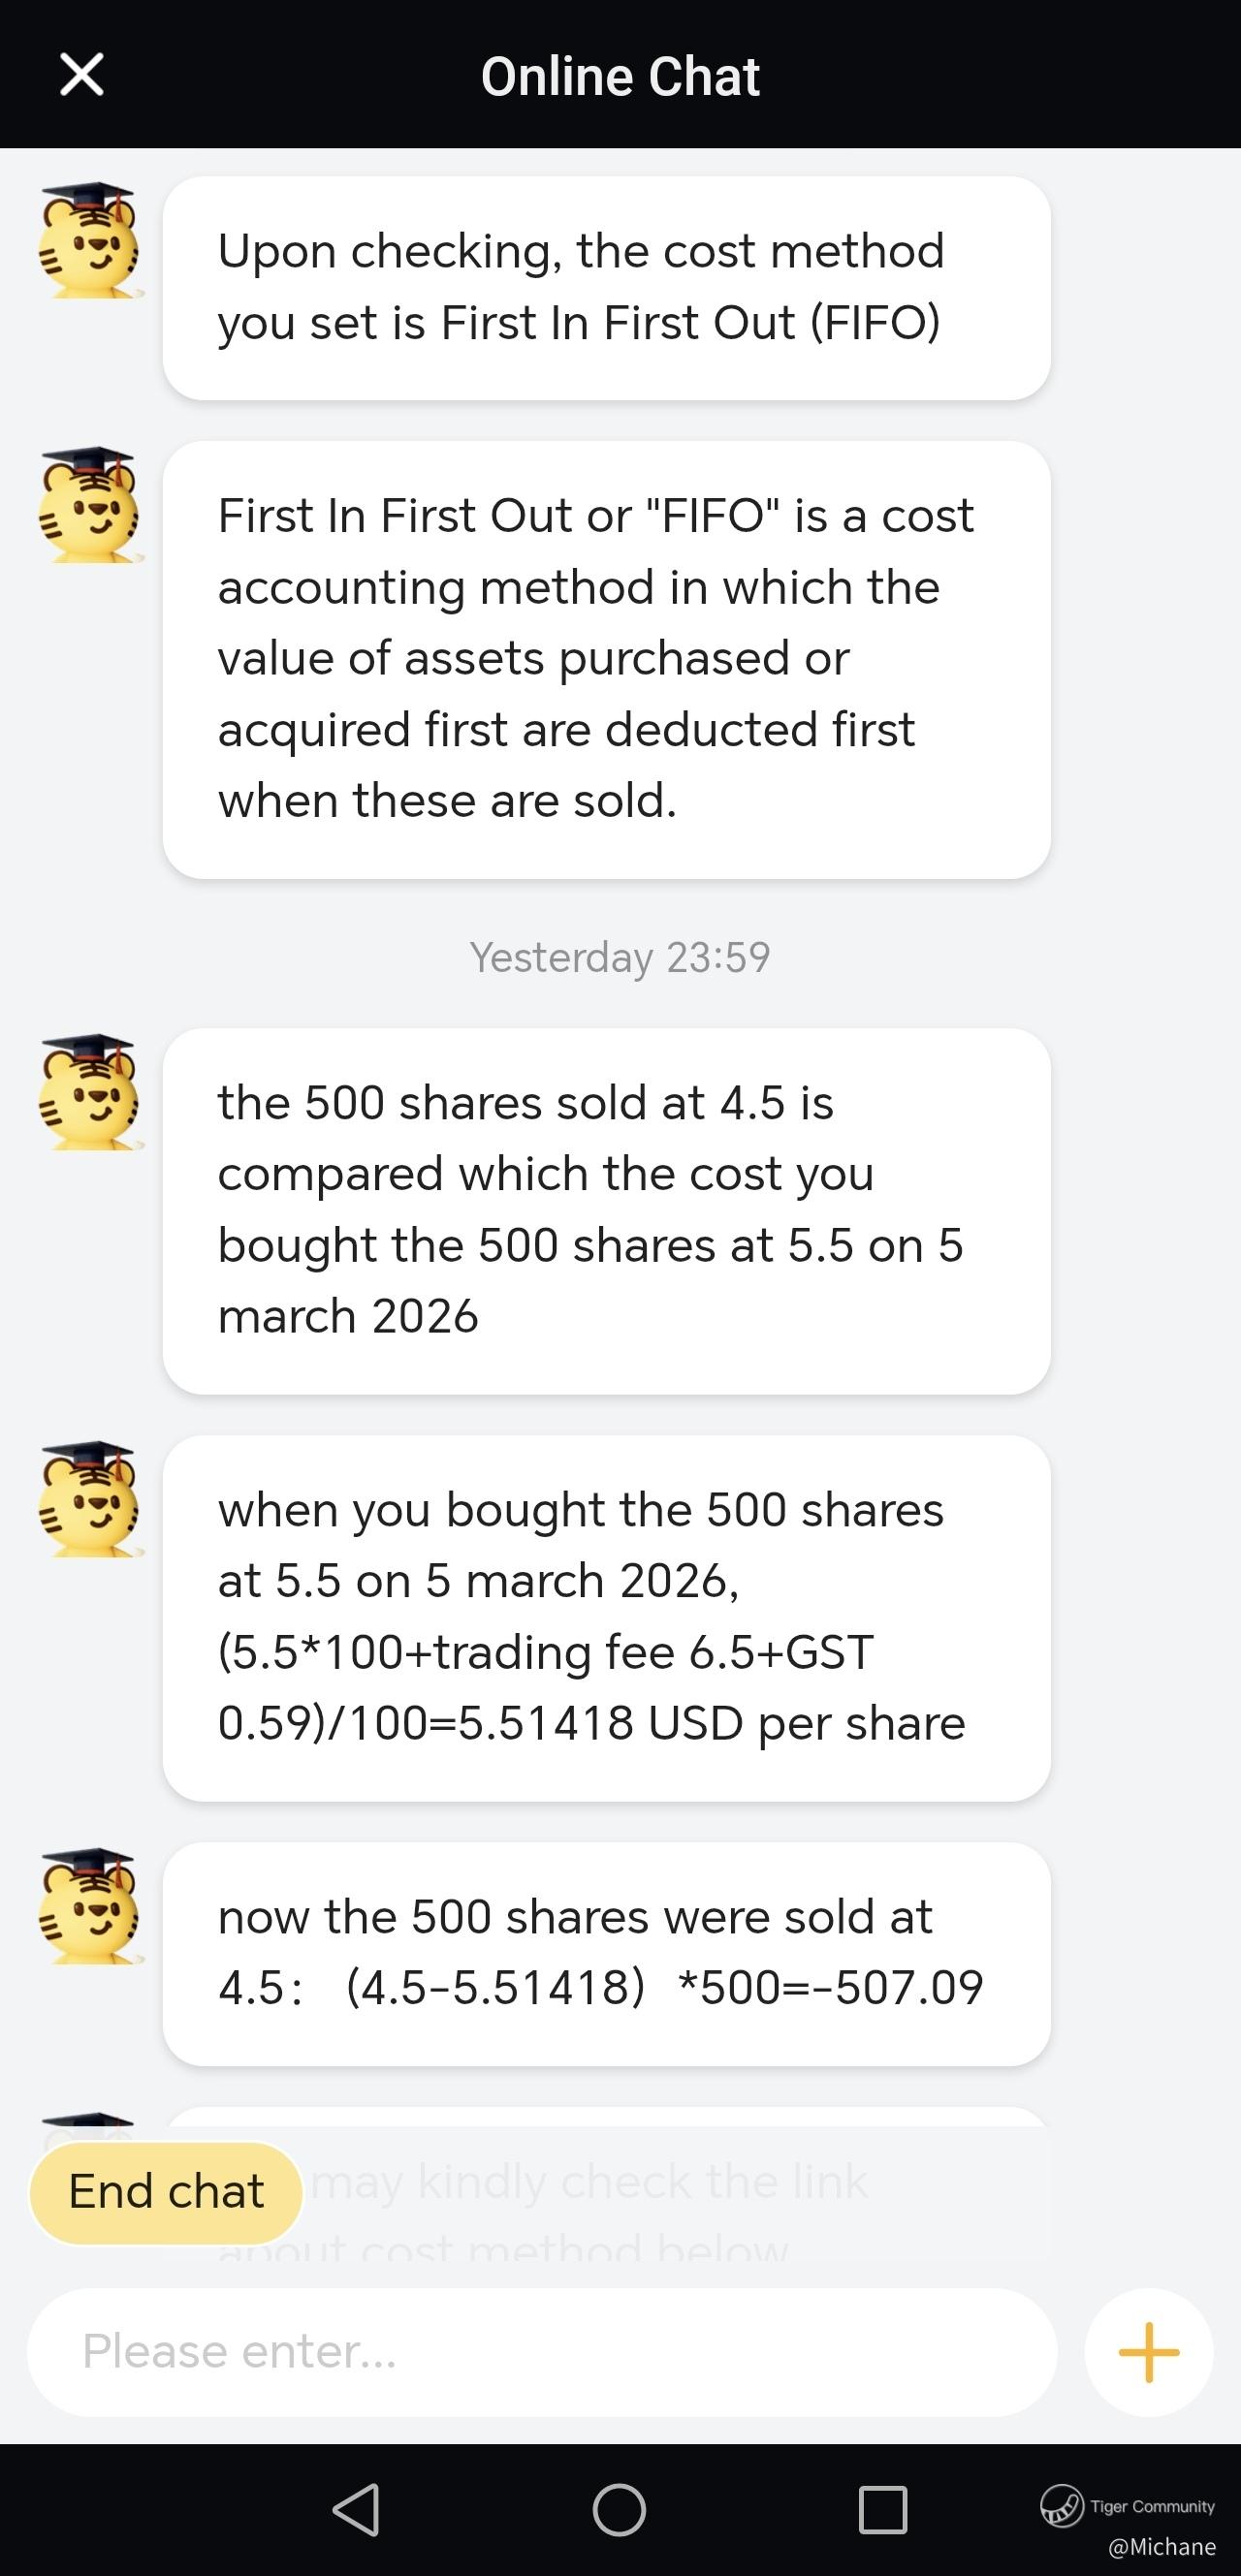Tap the tiger avatar beside the FIFO definition message
Screen dimensions: 1241x2576
pyautogui.click(x=90, y=505)
